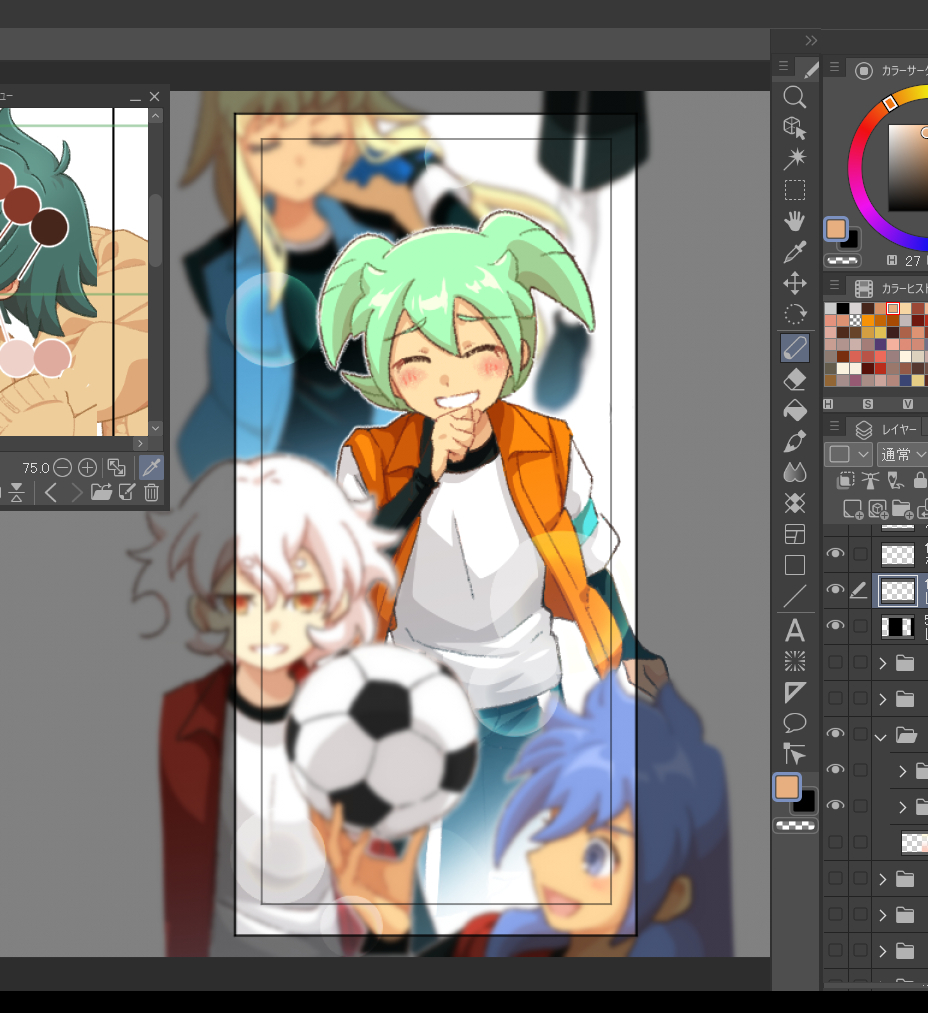Enable Clip to layer below
The width and height of the screenshot is (928, 1013).
(845, 480)
